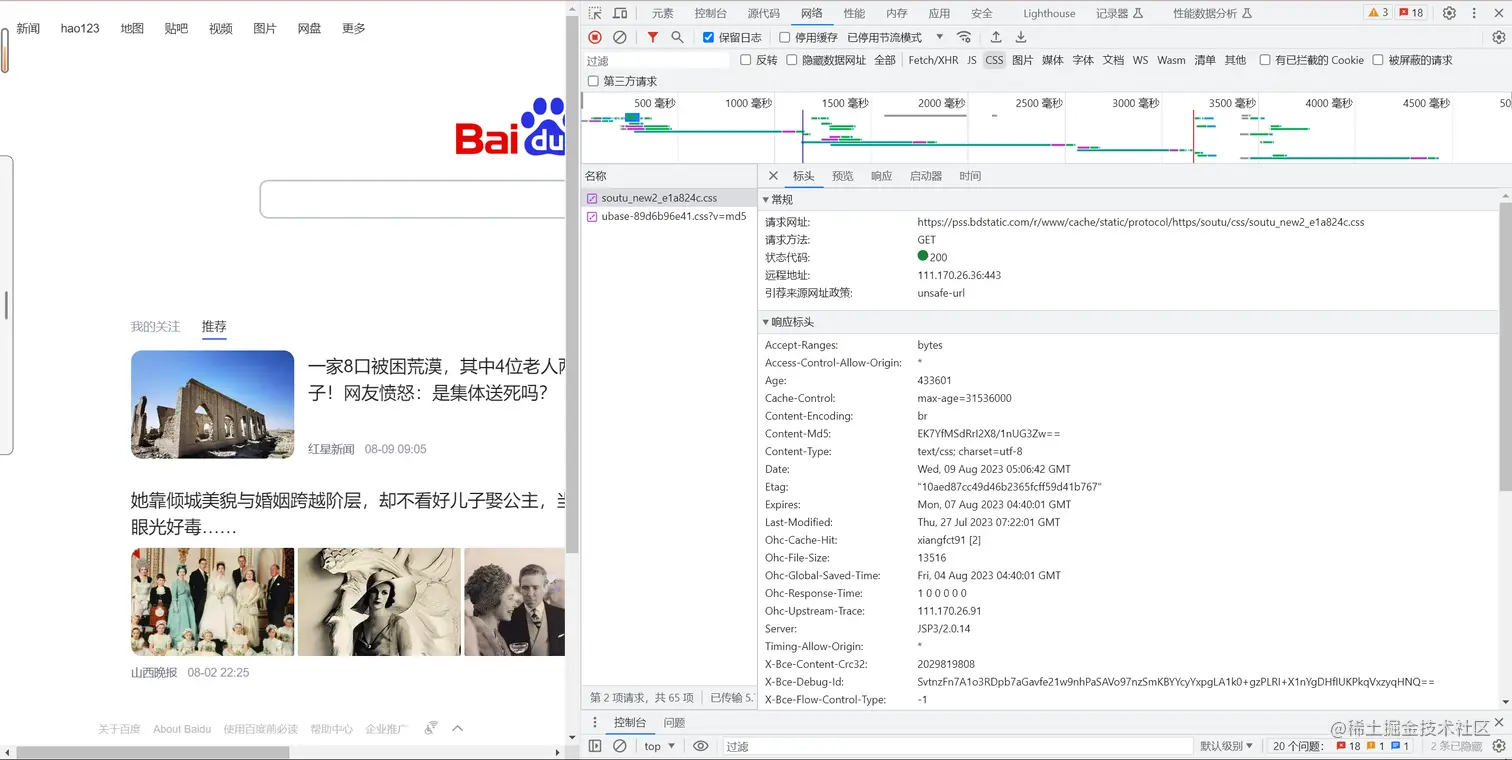Open network search magnifier icon

tap(677, 37)
